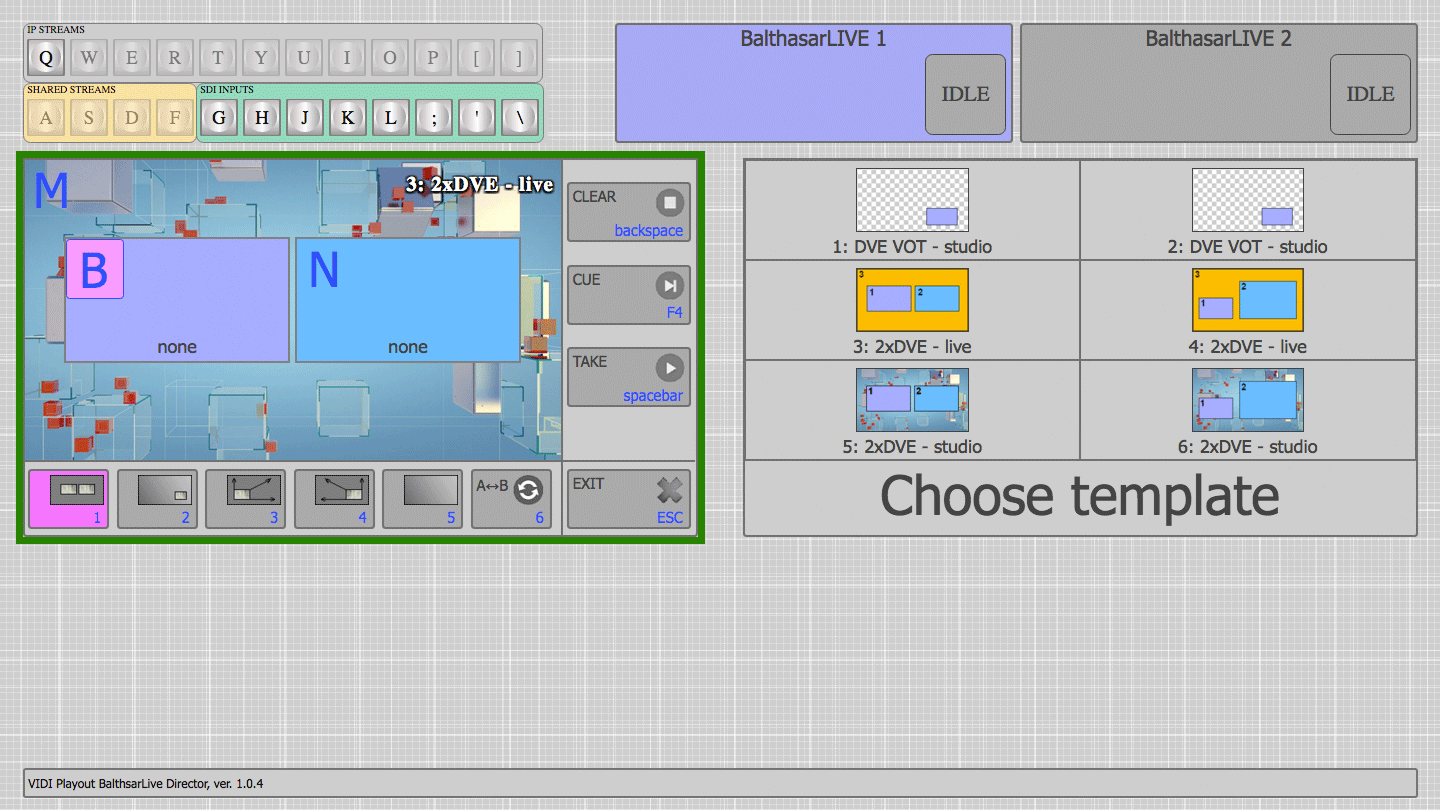Select IP stream key R
This screenshot has width=1440, height=810.
coord(175,57)
